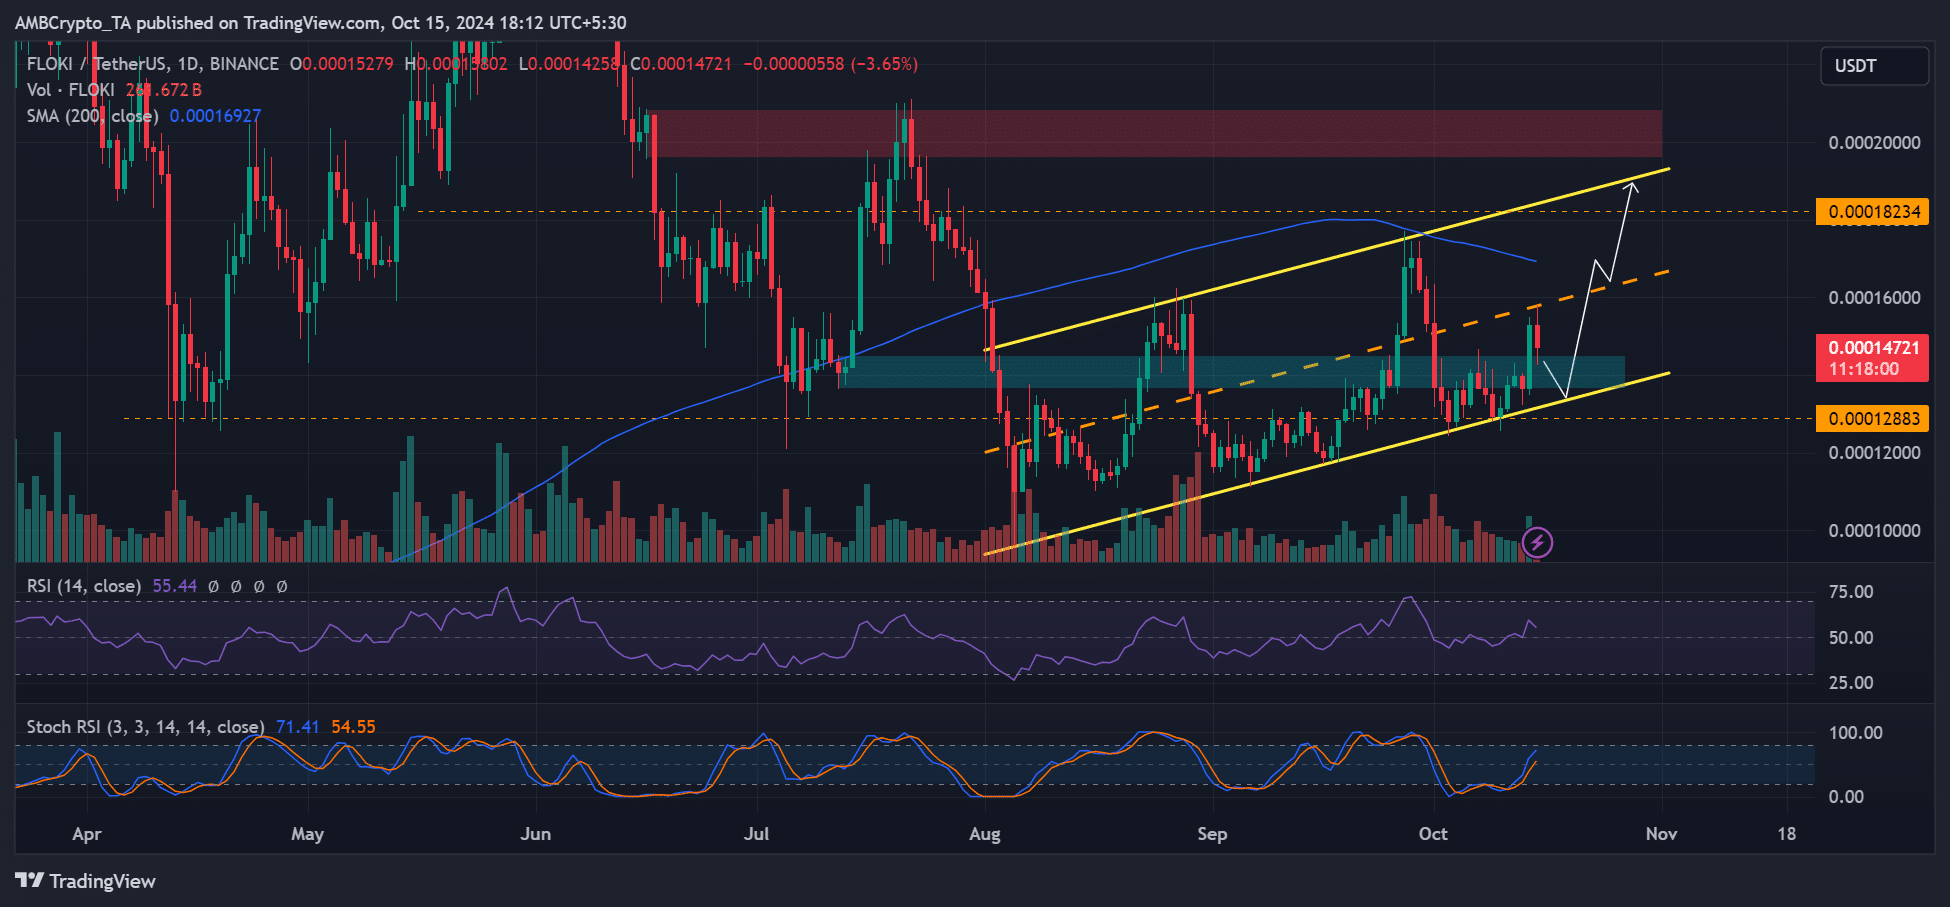Click the 100.00 Stoch RSI axis label
Screen dimensions: 1950x907
pos(1856,733)
